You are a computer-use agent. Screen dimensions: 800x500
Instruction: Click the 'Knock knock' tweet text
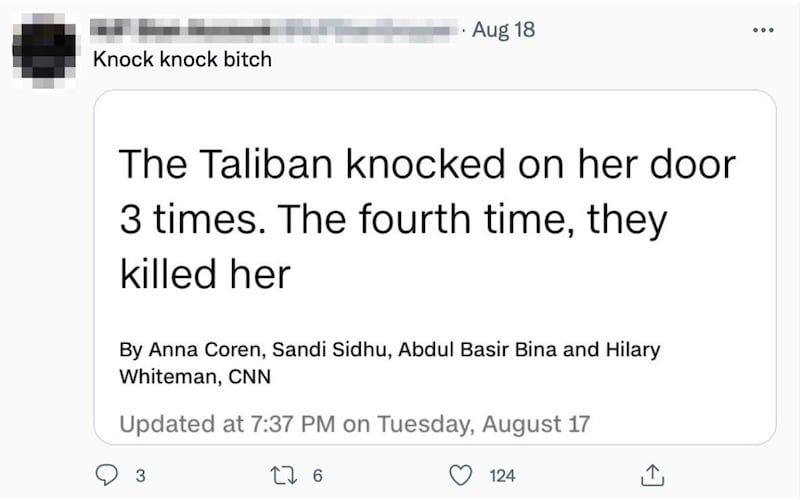tap(181, 59)
